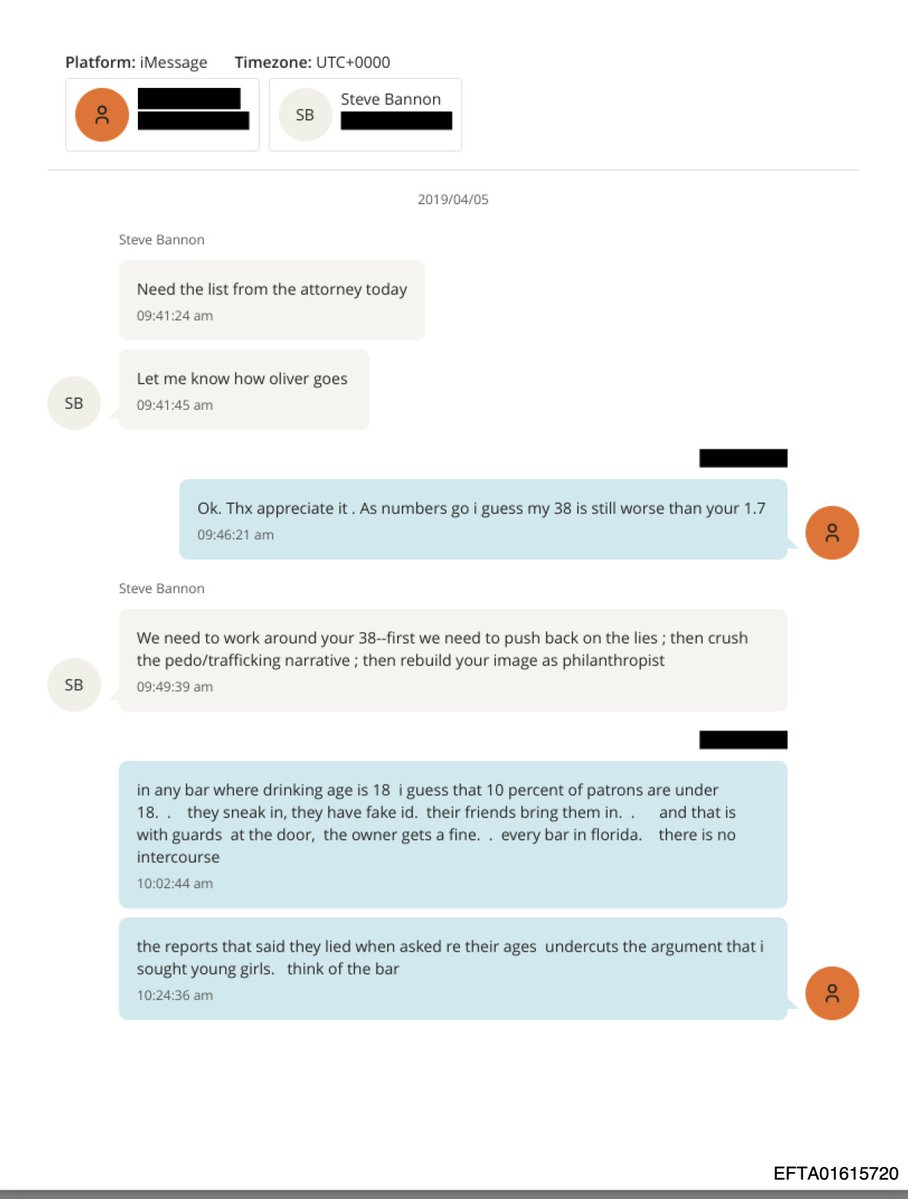Select the message about bar drinking age
The image size is (908, 1199).
pyautogui.click(x=452, y=834)
